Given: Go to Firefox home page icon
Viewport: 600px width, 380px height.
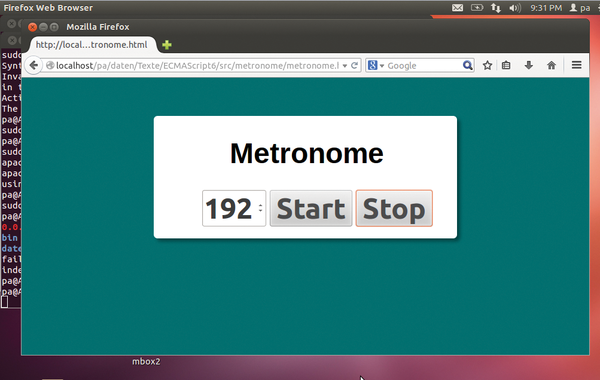Looking at the screenshot, I should pyautogui.click(x=551, y=65).
